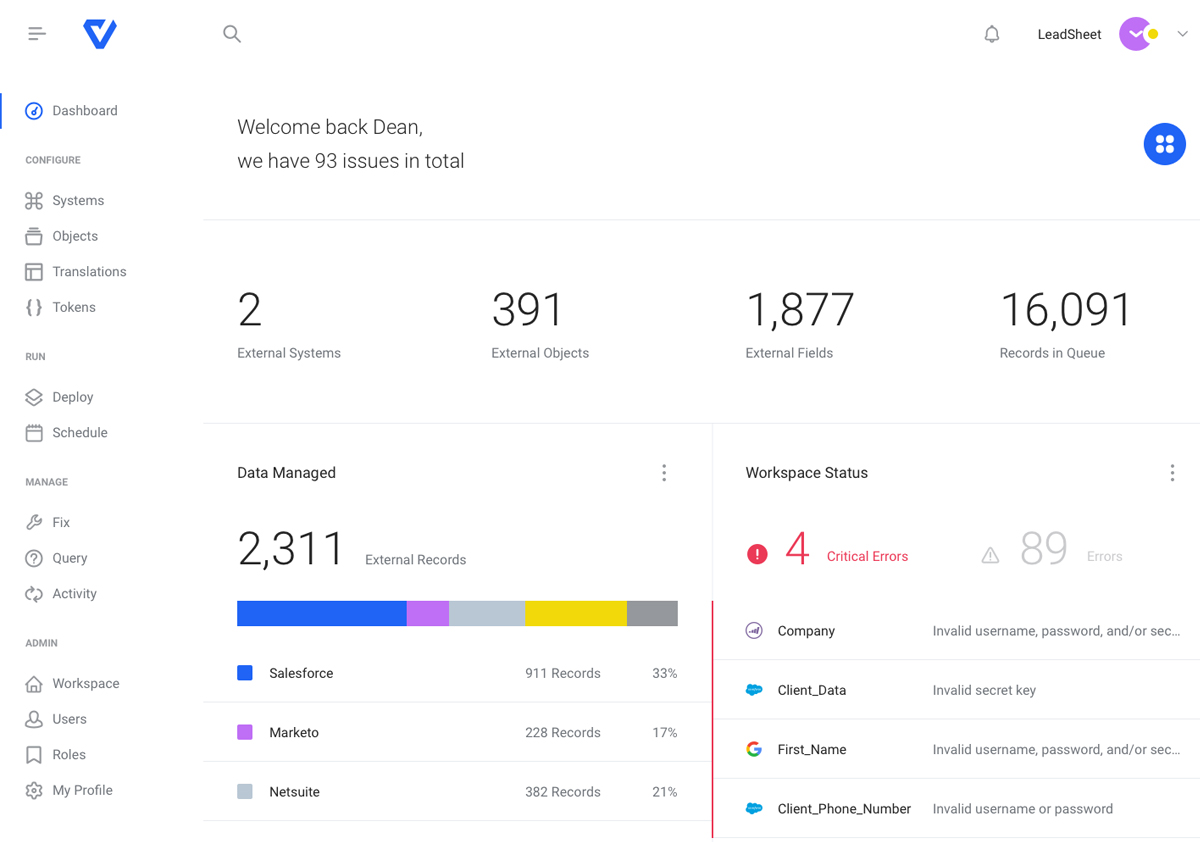
Task: Go to the Tokens page
Action: point(73,307)
